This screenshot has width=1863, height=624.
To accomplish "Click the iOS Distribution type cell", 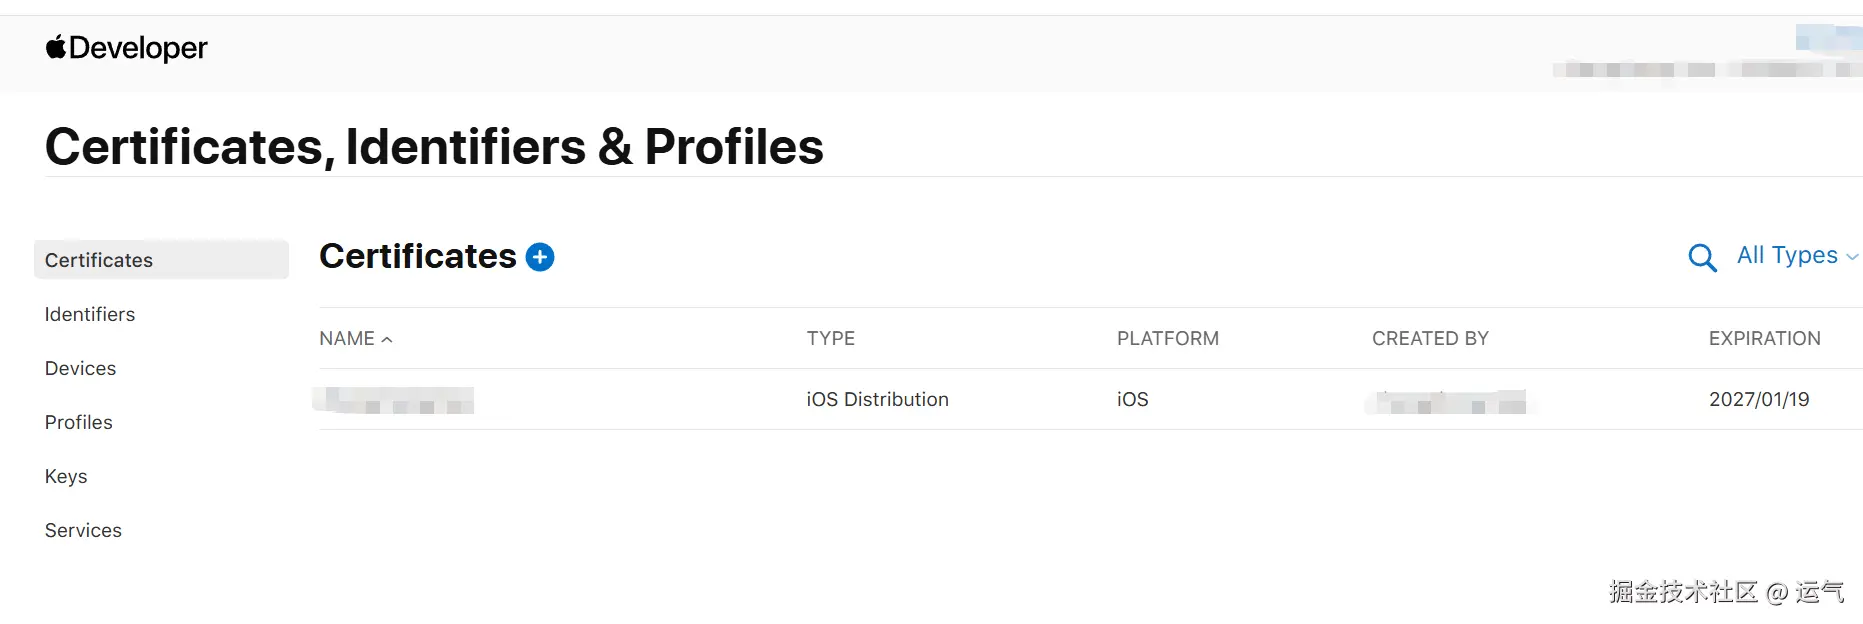I will click(x=877, y=399).
